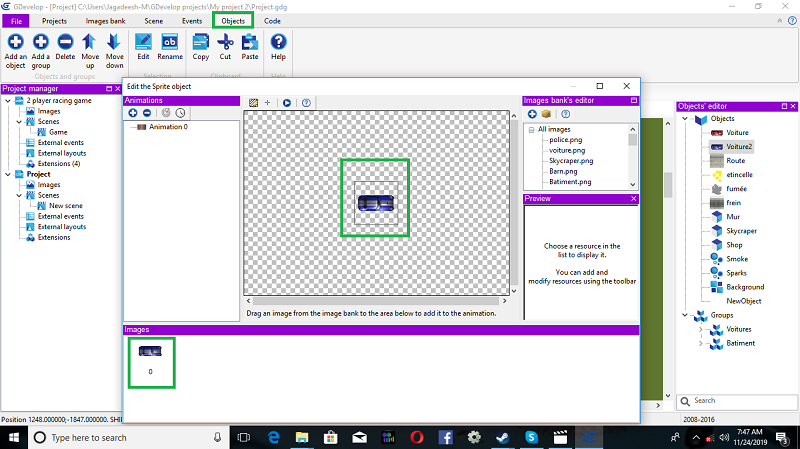Open File Explorer from the taskbar
This screenshot has width=800, height=449.
coord(302,438)
